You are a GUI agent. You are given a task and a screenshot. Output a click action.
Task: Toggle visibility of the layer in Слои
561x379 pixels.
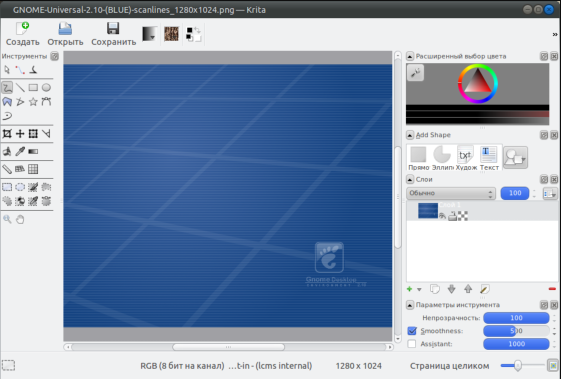click(x=443, y=215)
